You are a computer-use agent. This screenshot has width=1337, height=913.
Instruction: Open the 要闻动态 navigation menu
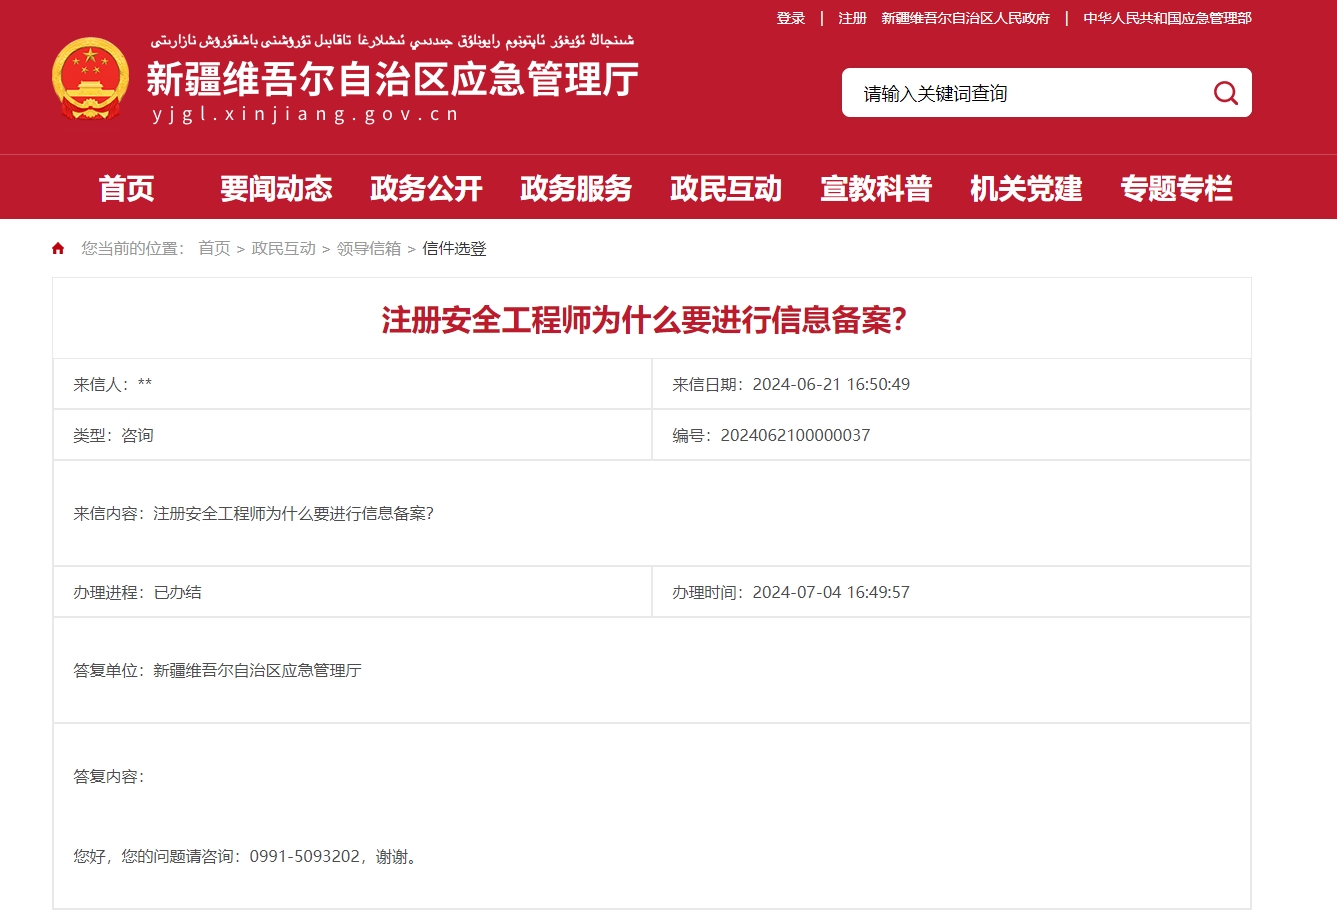[x=276, y=188]
